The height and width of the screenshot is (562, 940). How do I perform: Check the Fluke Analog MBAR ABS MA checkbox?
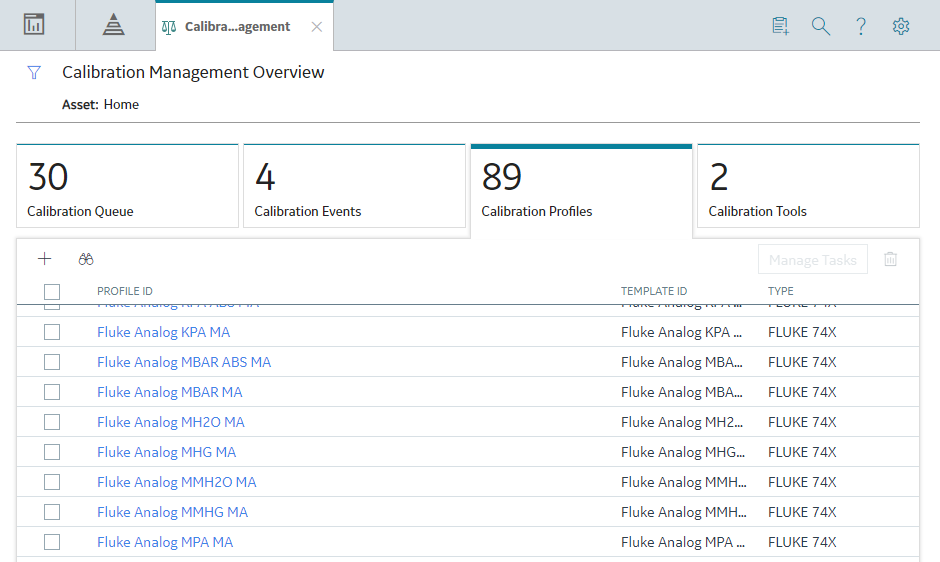click(52, 362)
